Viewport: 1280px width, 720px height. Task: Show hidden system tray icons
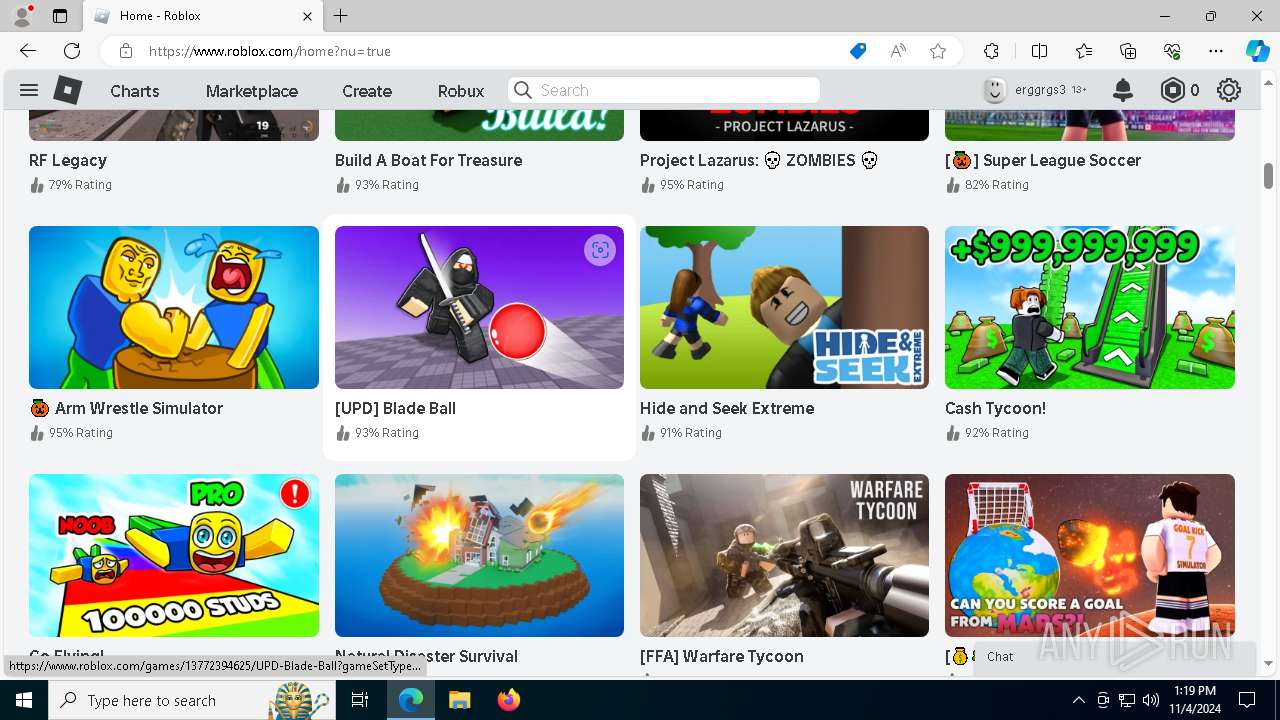1078,700
